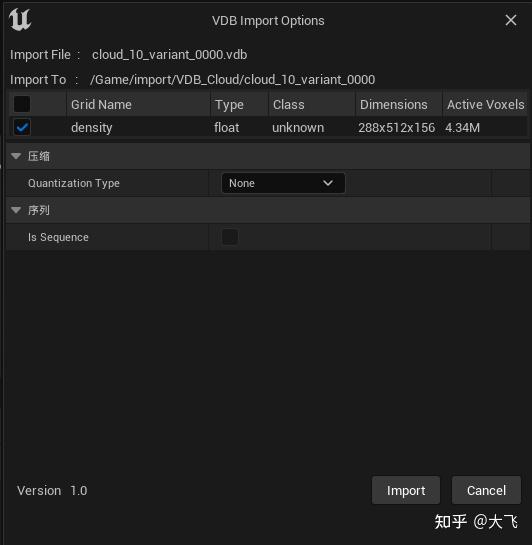532x545 pixels.
Task: Enable the Is Sequence checkbox
Action: coord(230,237)
